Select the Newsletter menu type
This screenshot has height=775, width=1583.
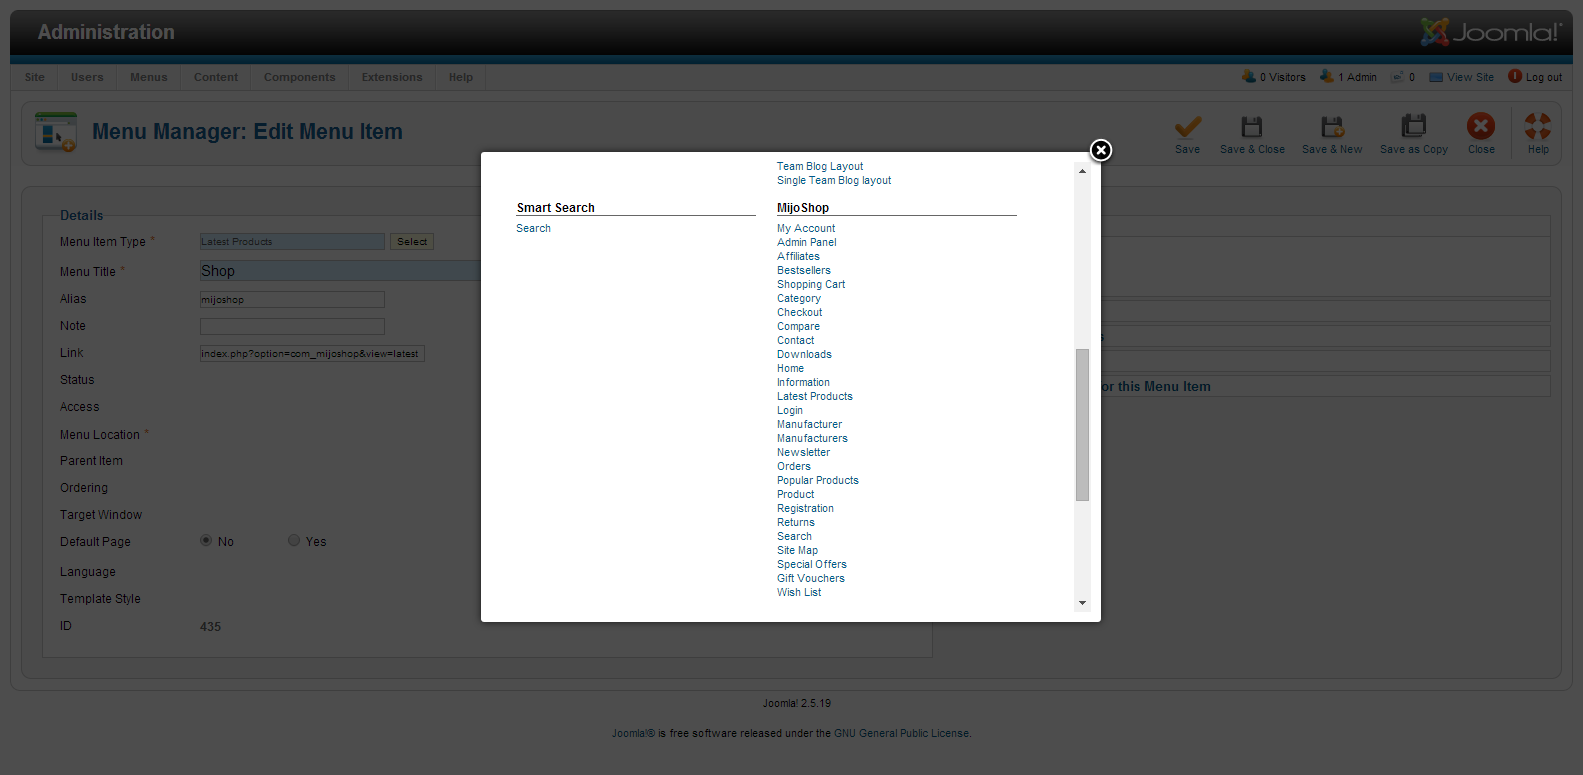coord(803,453)
